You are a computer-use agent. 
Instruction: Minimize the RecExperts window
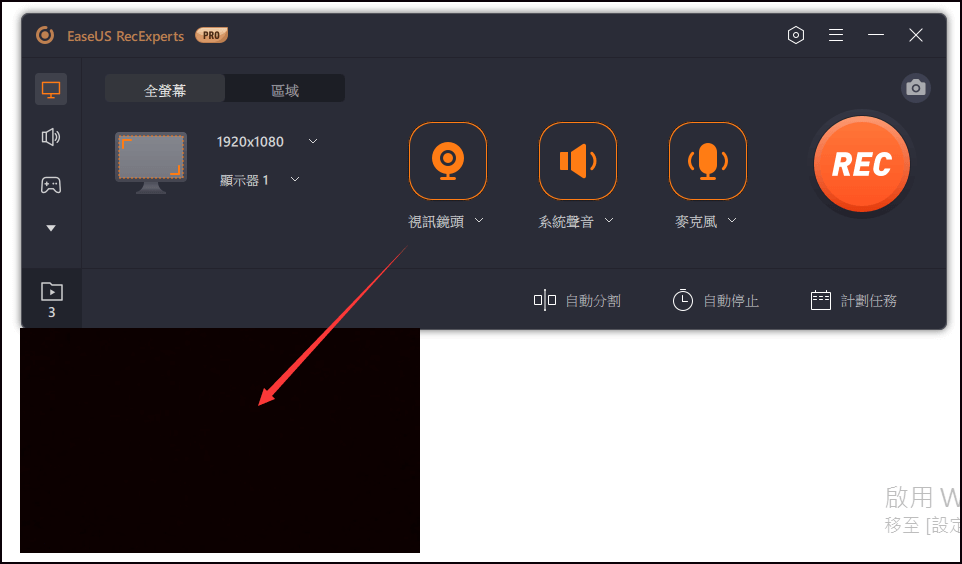tap(876, 35)
